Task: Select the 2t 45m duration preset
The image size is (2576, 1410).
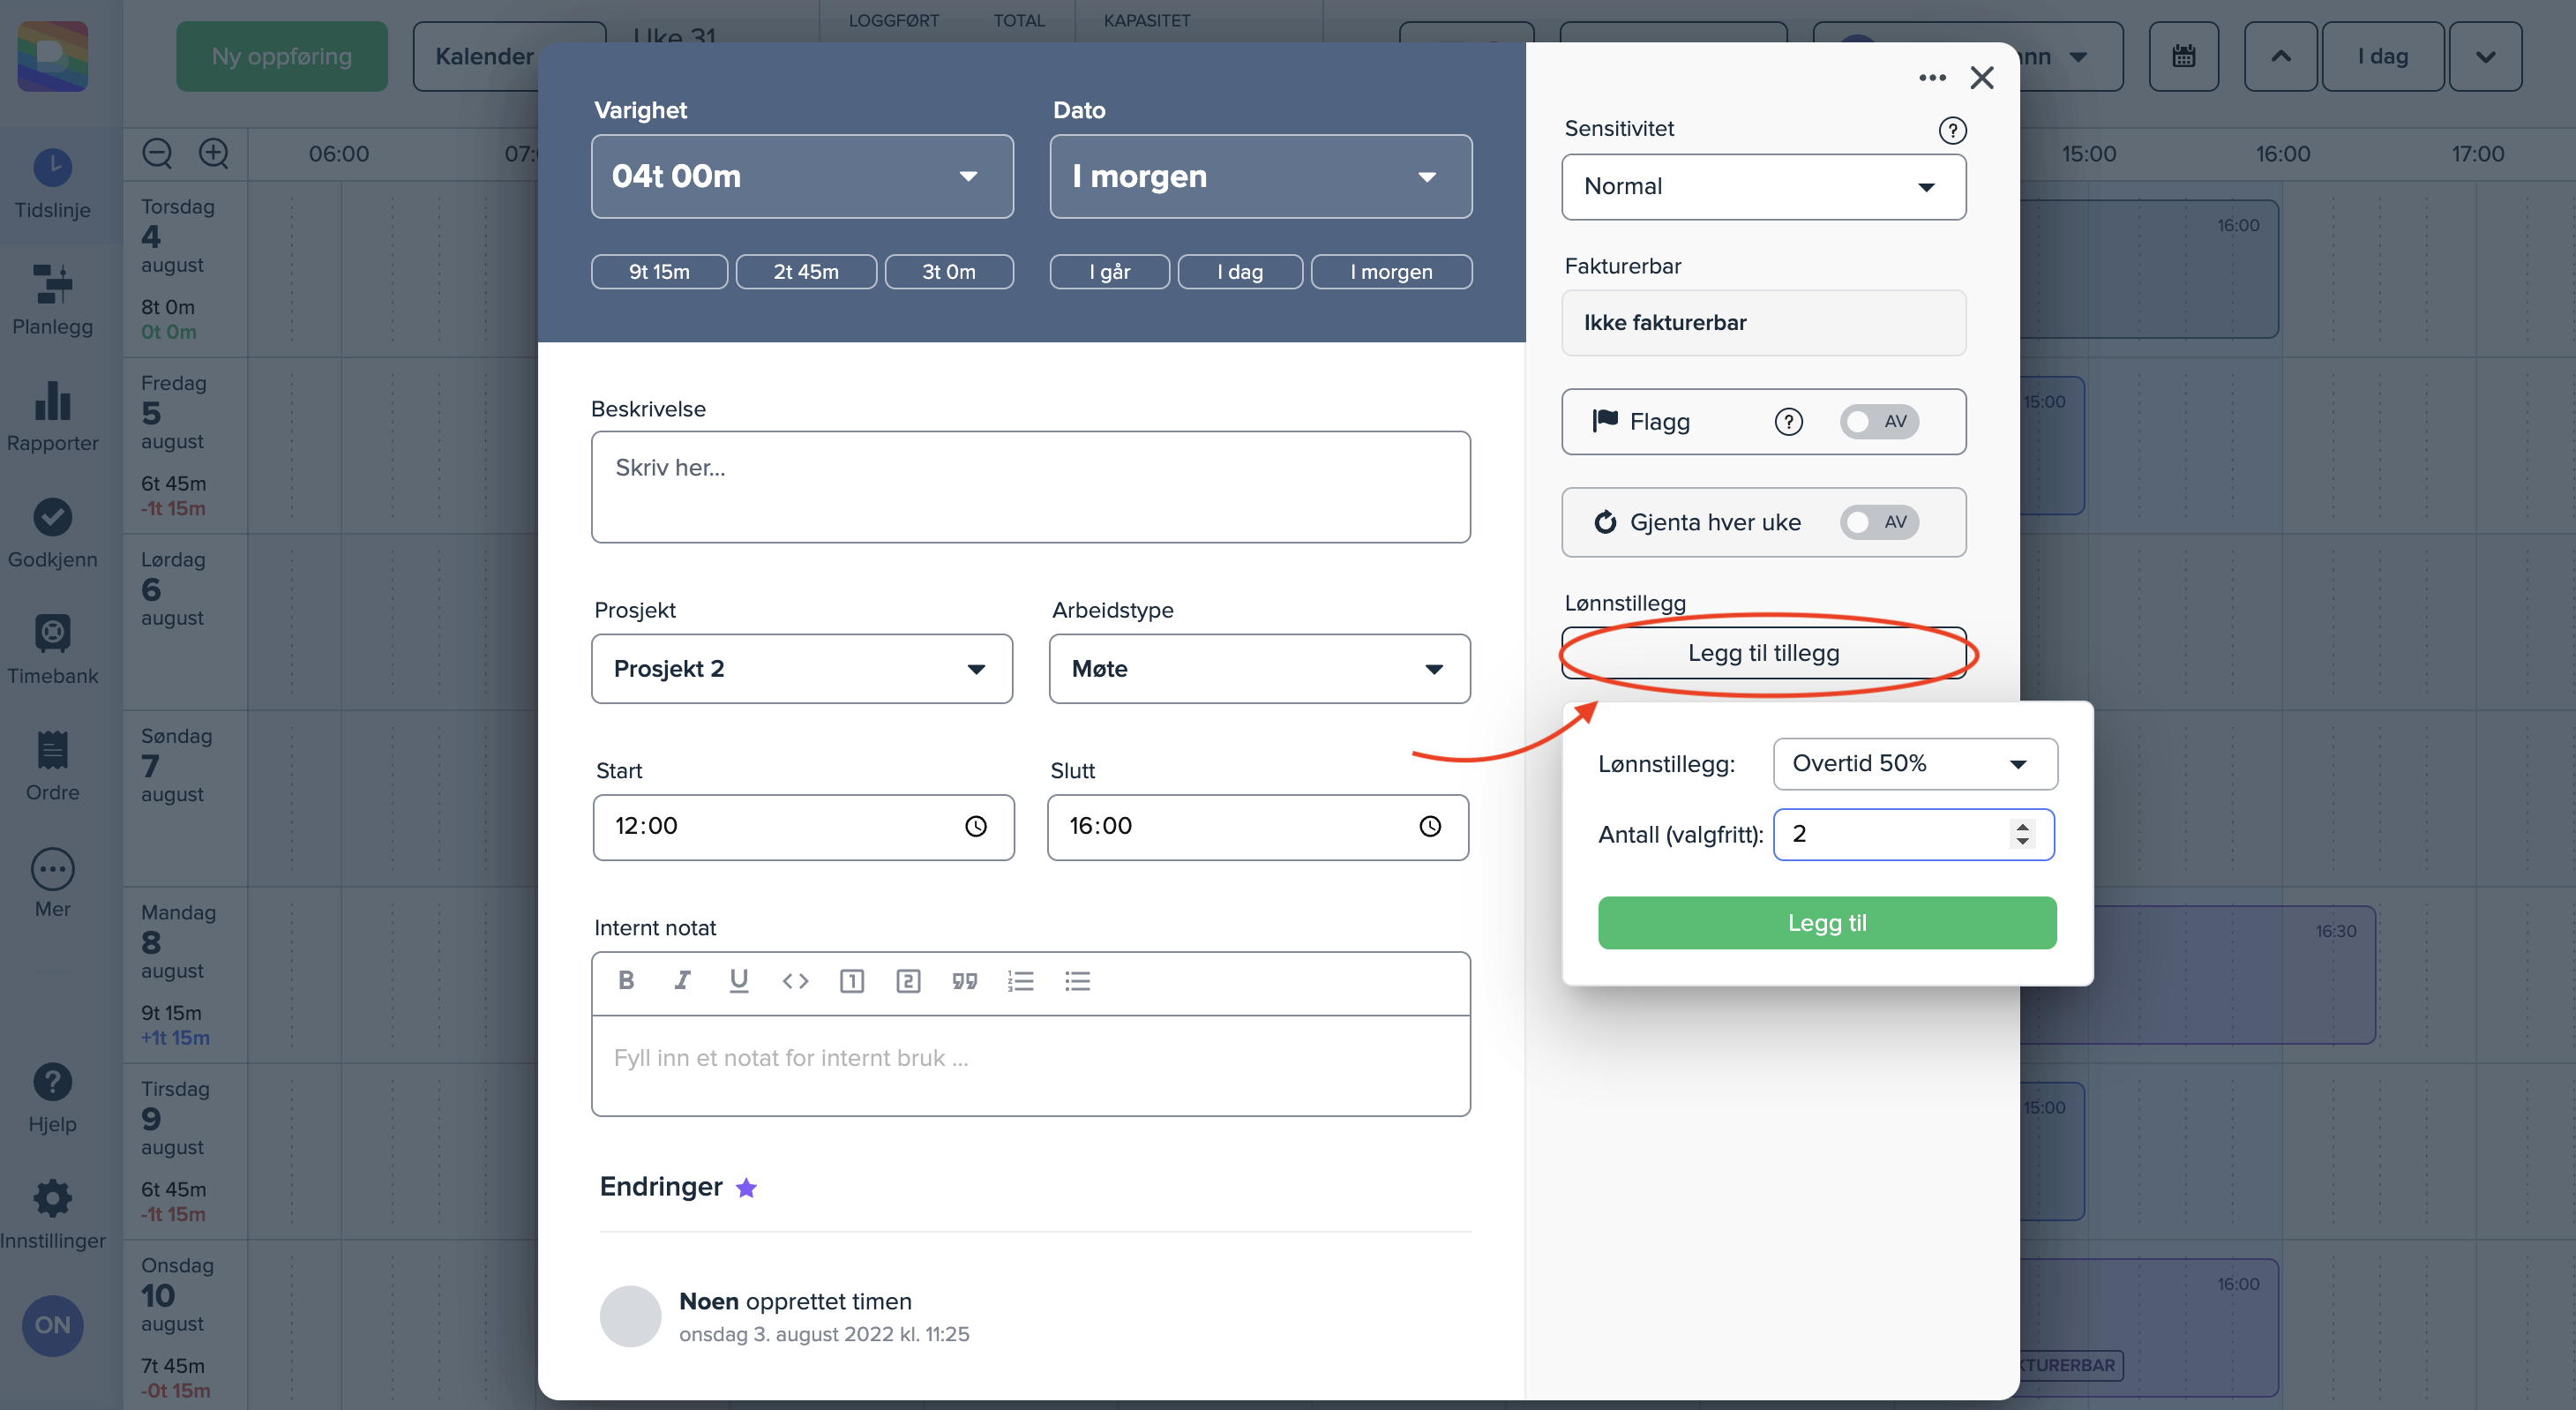Action: (806, 272)
